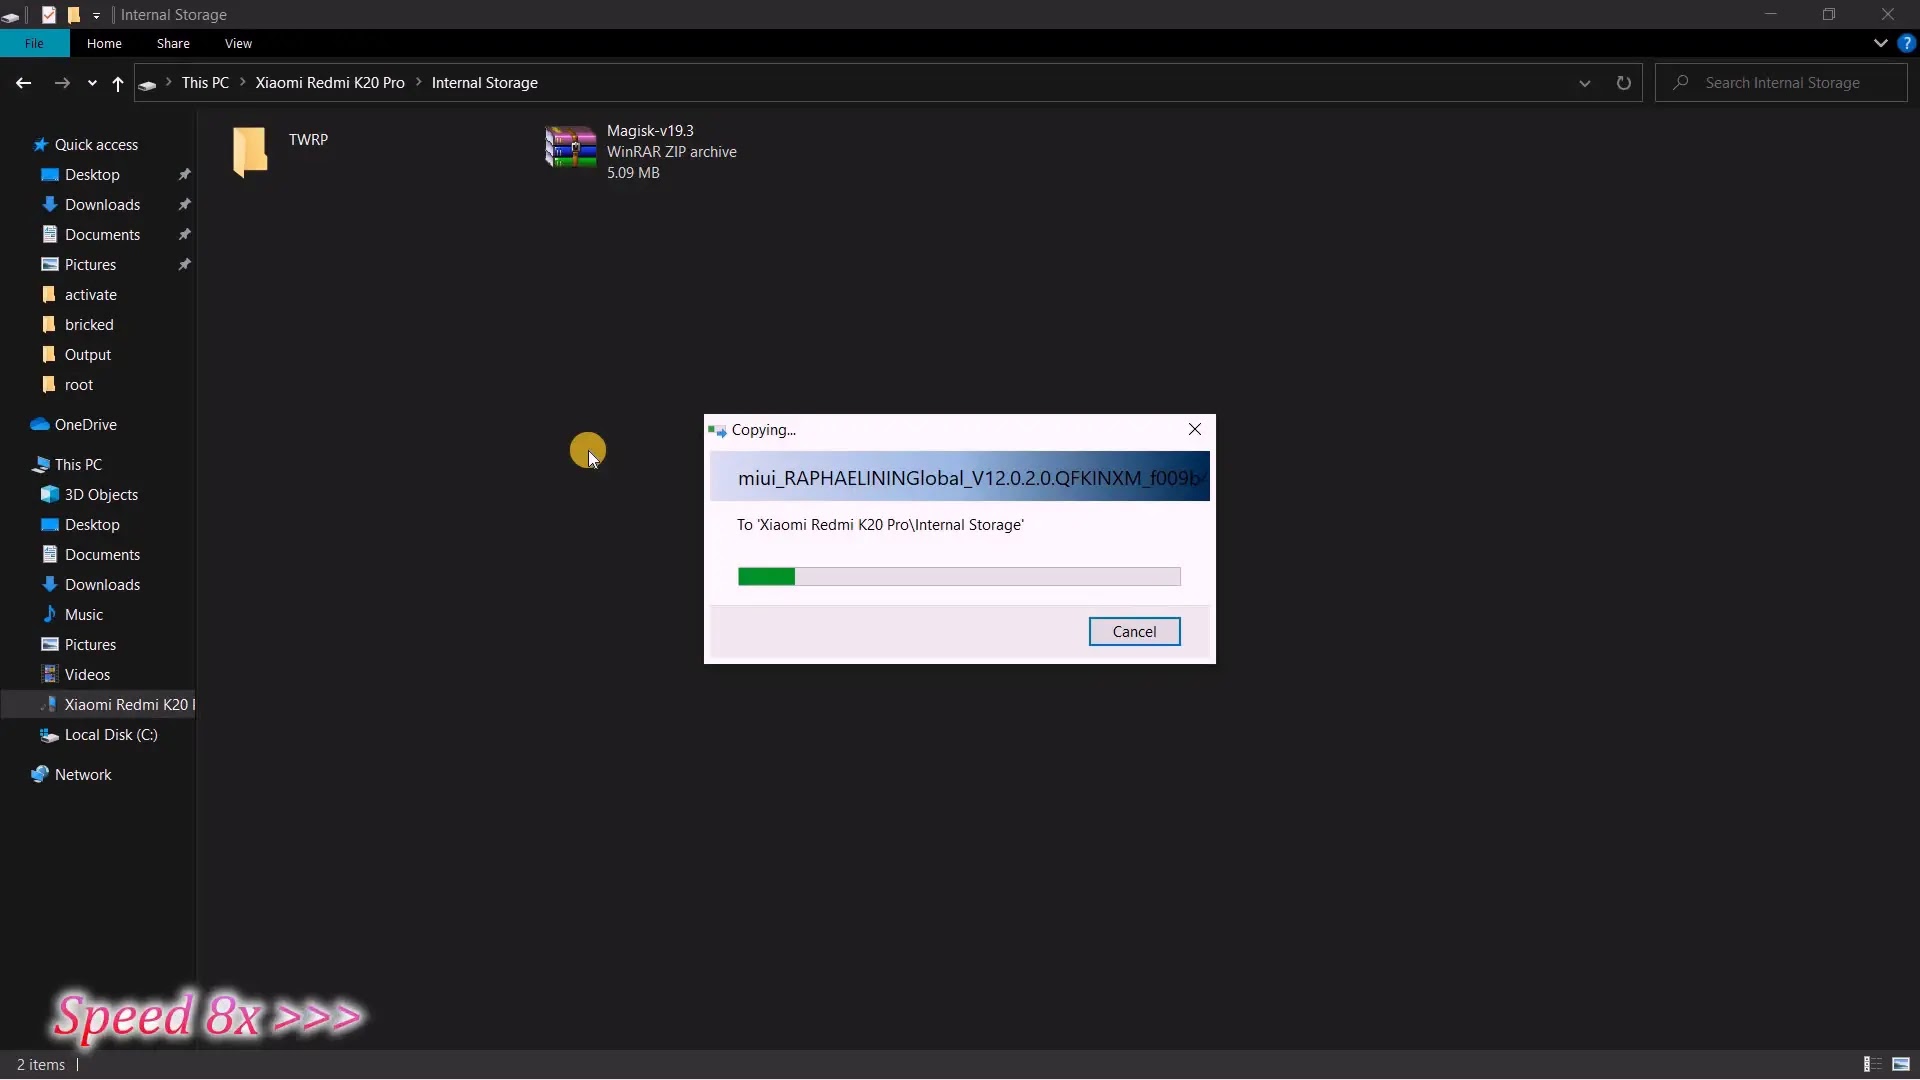
Task: Click Xiaomi Redmi K20 Pro in breadcrumb
Action: (329, 83)
